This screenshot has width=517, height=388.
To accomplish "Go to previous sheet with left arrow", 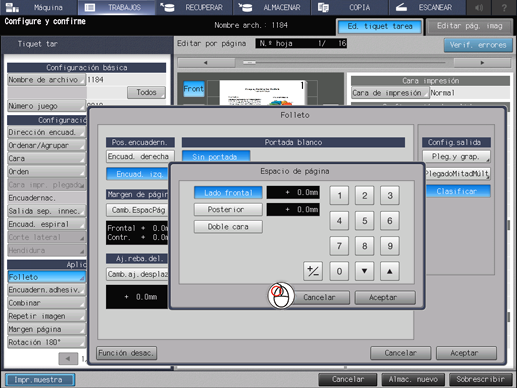I will [x=206, y=63].
